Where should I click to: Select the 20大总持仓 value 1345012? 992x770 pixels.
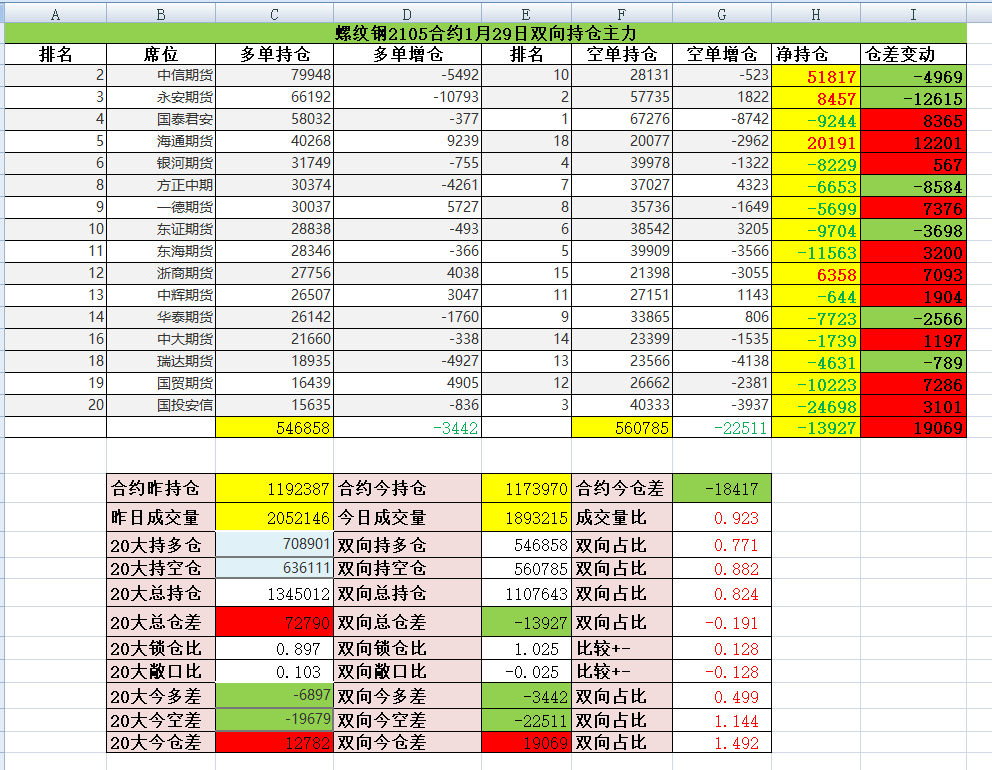click(x=274, y=593)
